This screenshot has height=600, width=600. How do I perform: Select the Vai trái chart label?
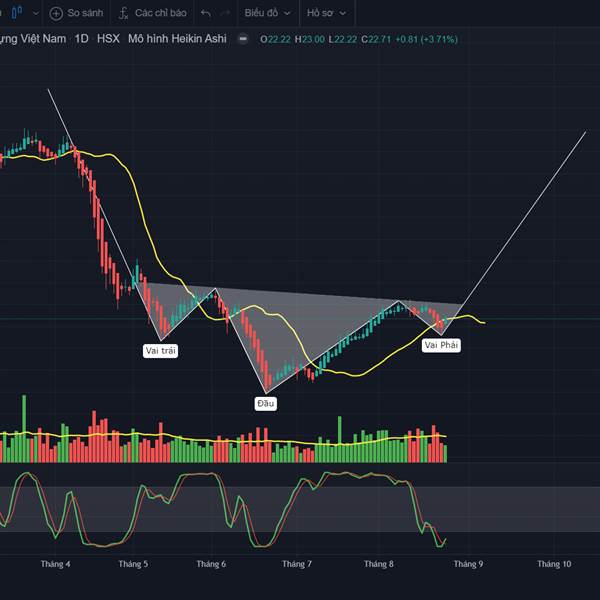(160, 351)
